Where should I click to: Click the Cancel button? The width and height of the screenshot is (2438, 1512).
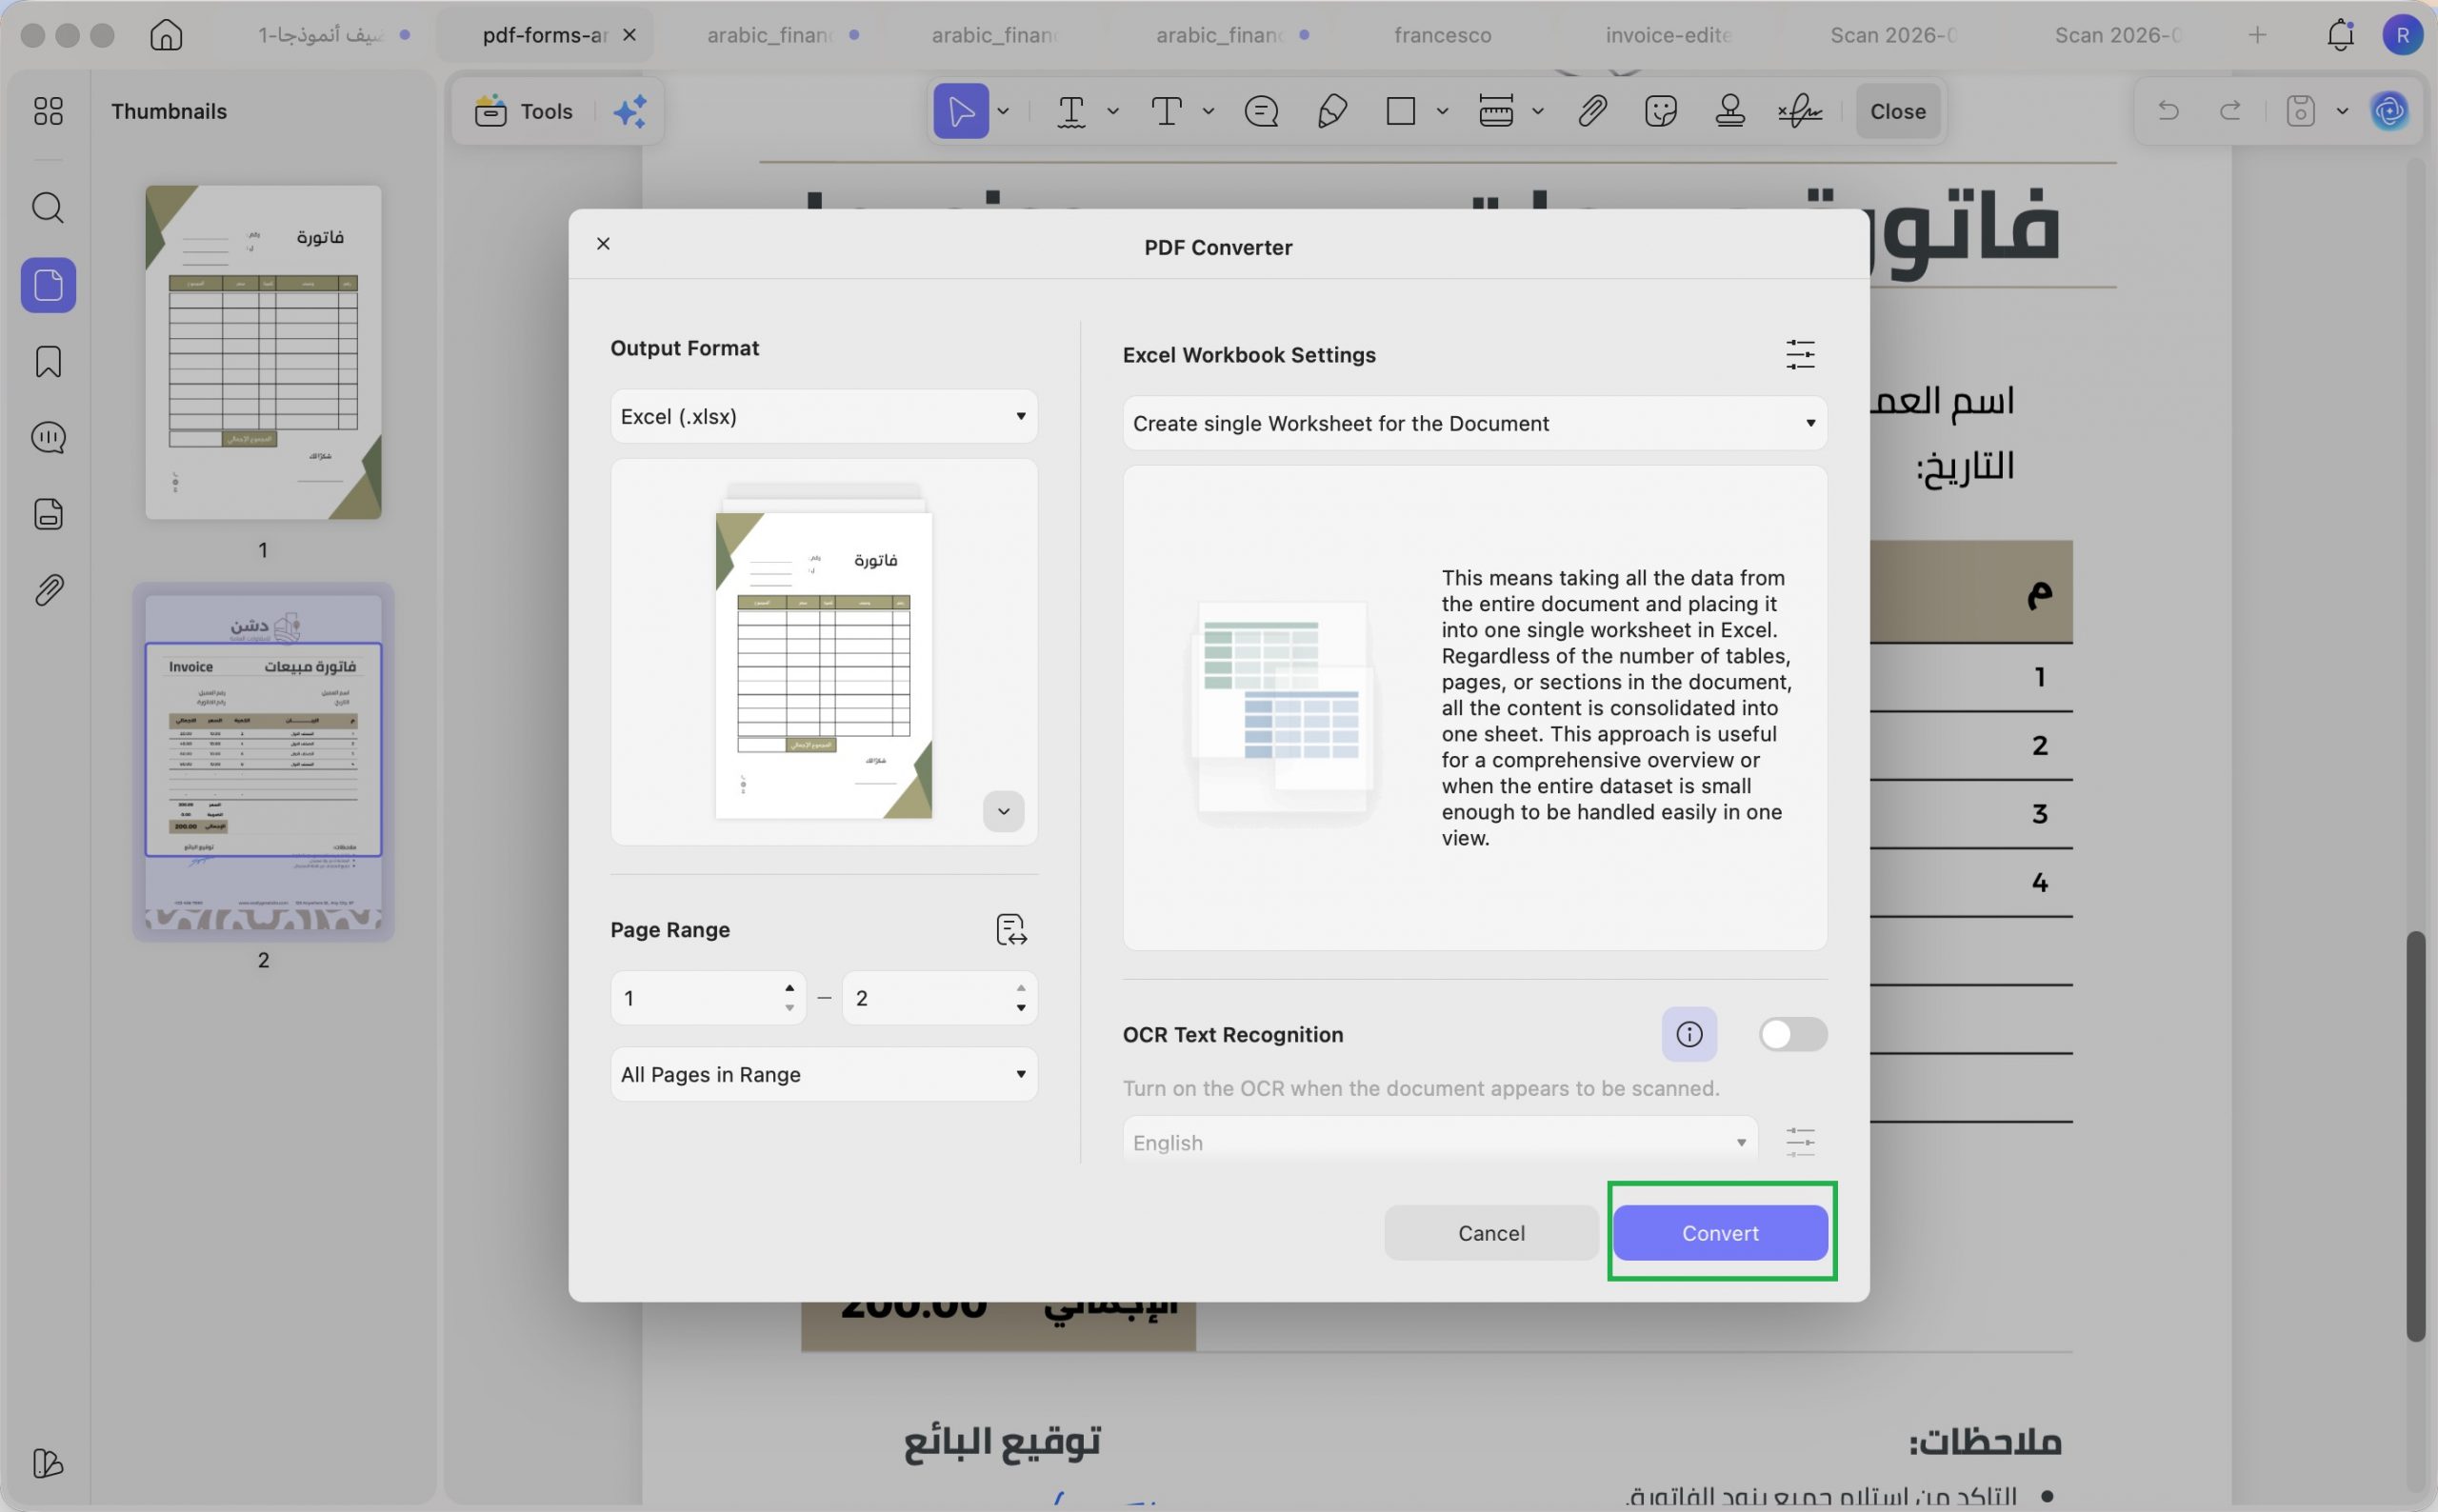(1490, 1233)
